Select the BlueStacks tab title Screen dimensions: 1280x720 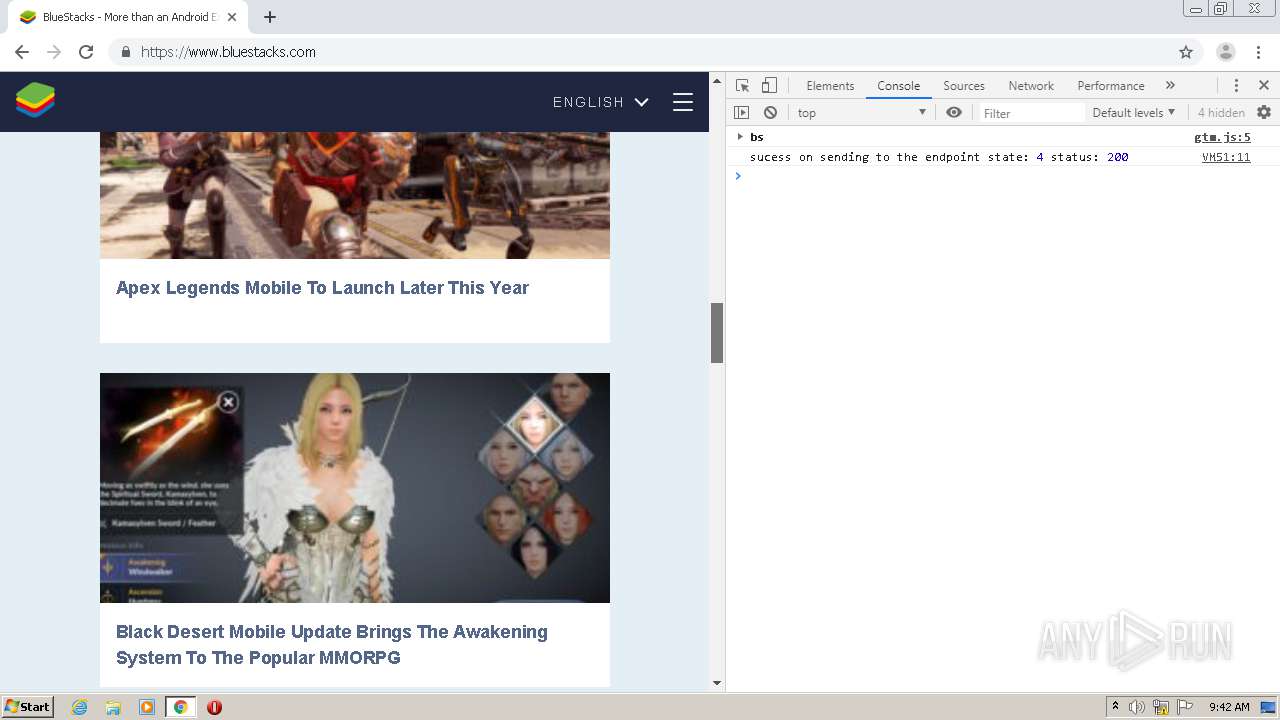129,17
